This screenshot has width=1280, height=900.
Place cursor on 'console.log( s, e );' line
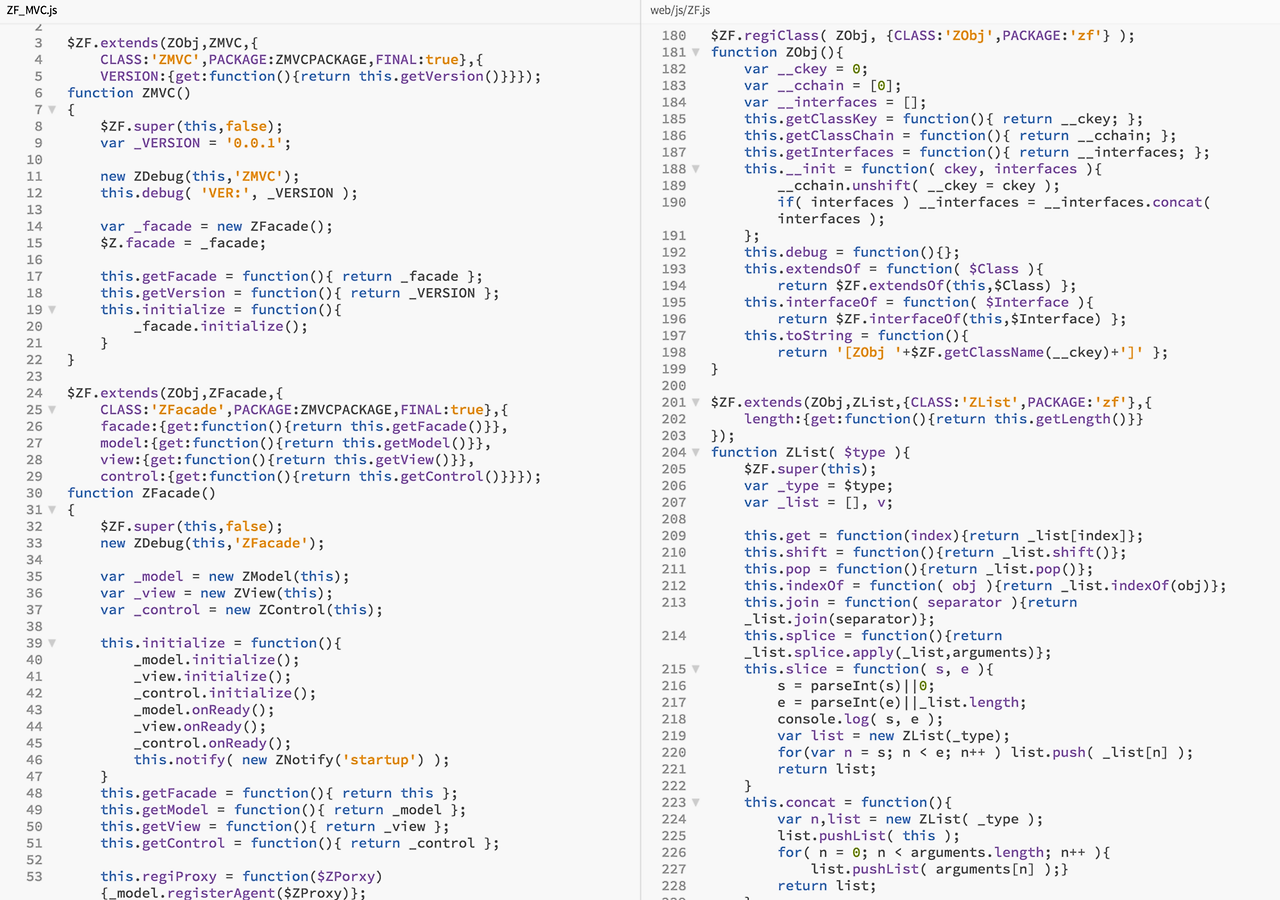860,719
